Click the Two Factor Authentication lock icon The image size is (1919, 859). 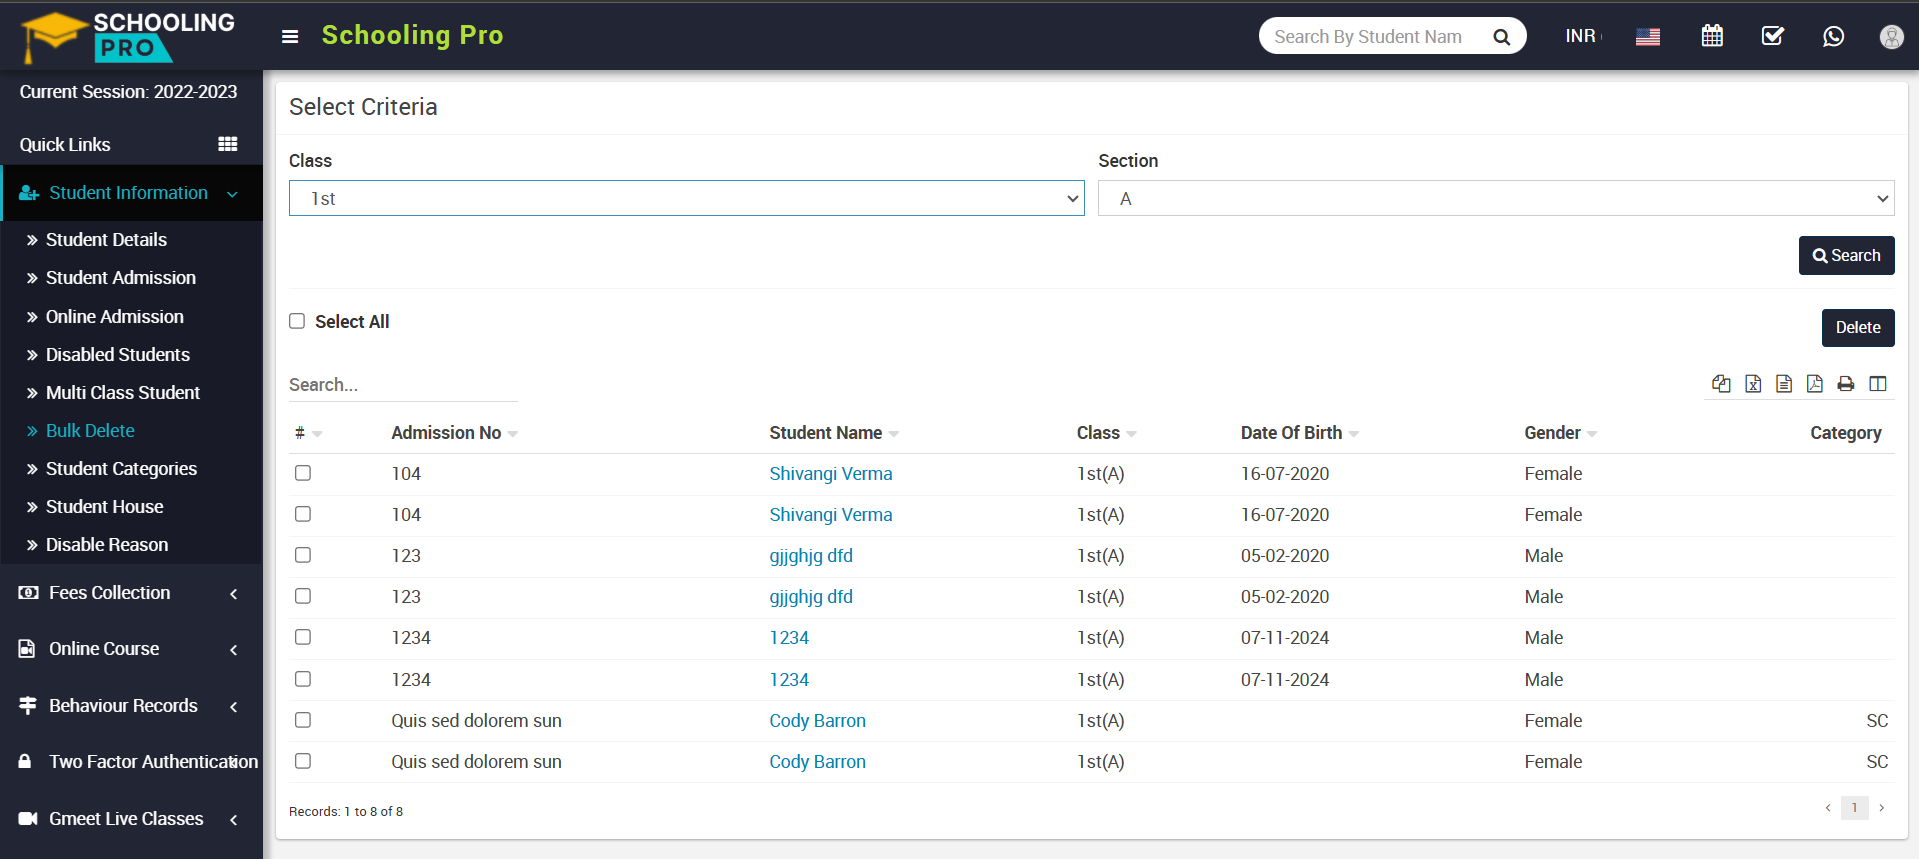25,761
